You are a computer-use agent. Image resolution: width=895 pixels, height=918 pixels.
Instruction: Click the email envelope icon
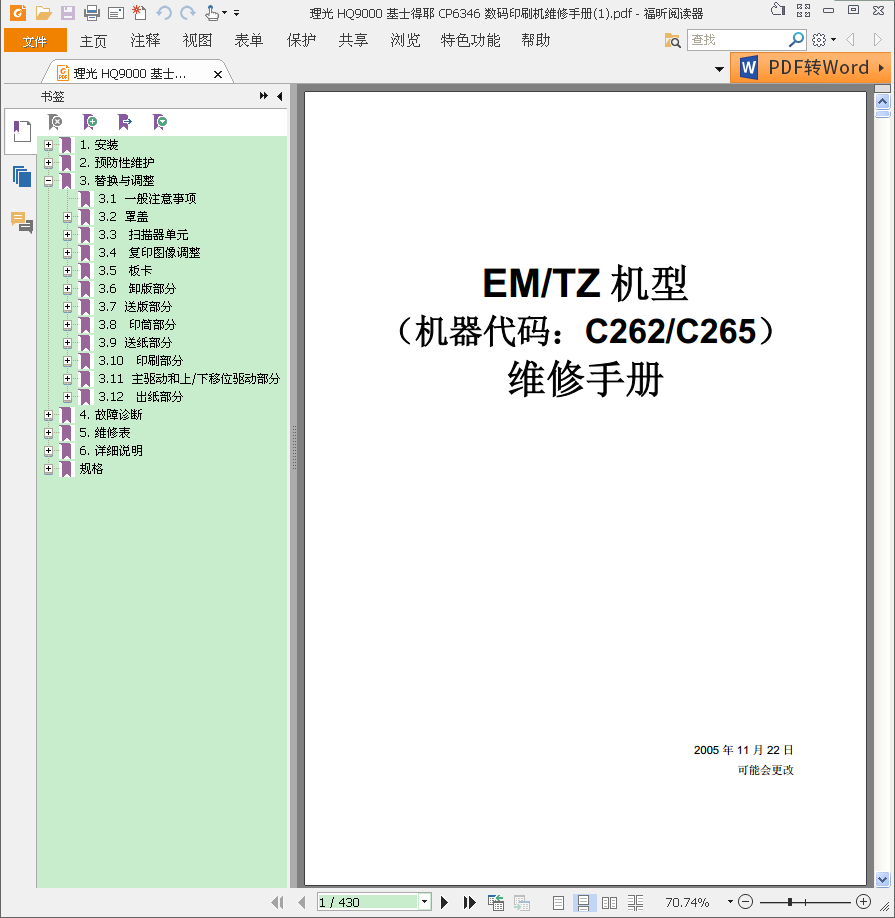point(116,12)
